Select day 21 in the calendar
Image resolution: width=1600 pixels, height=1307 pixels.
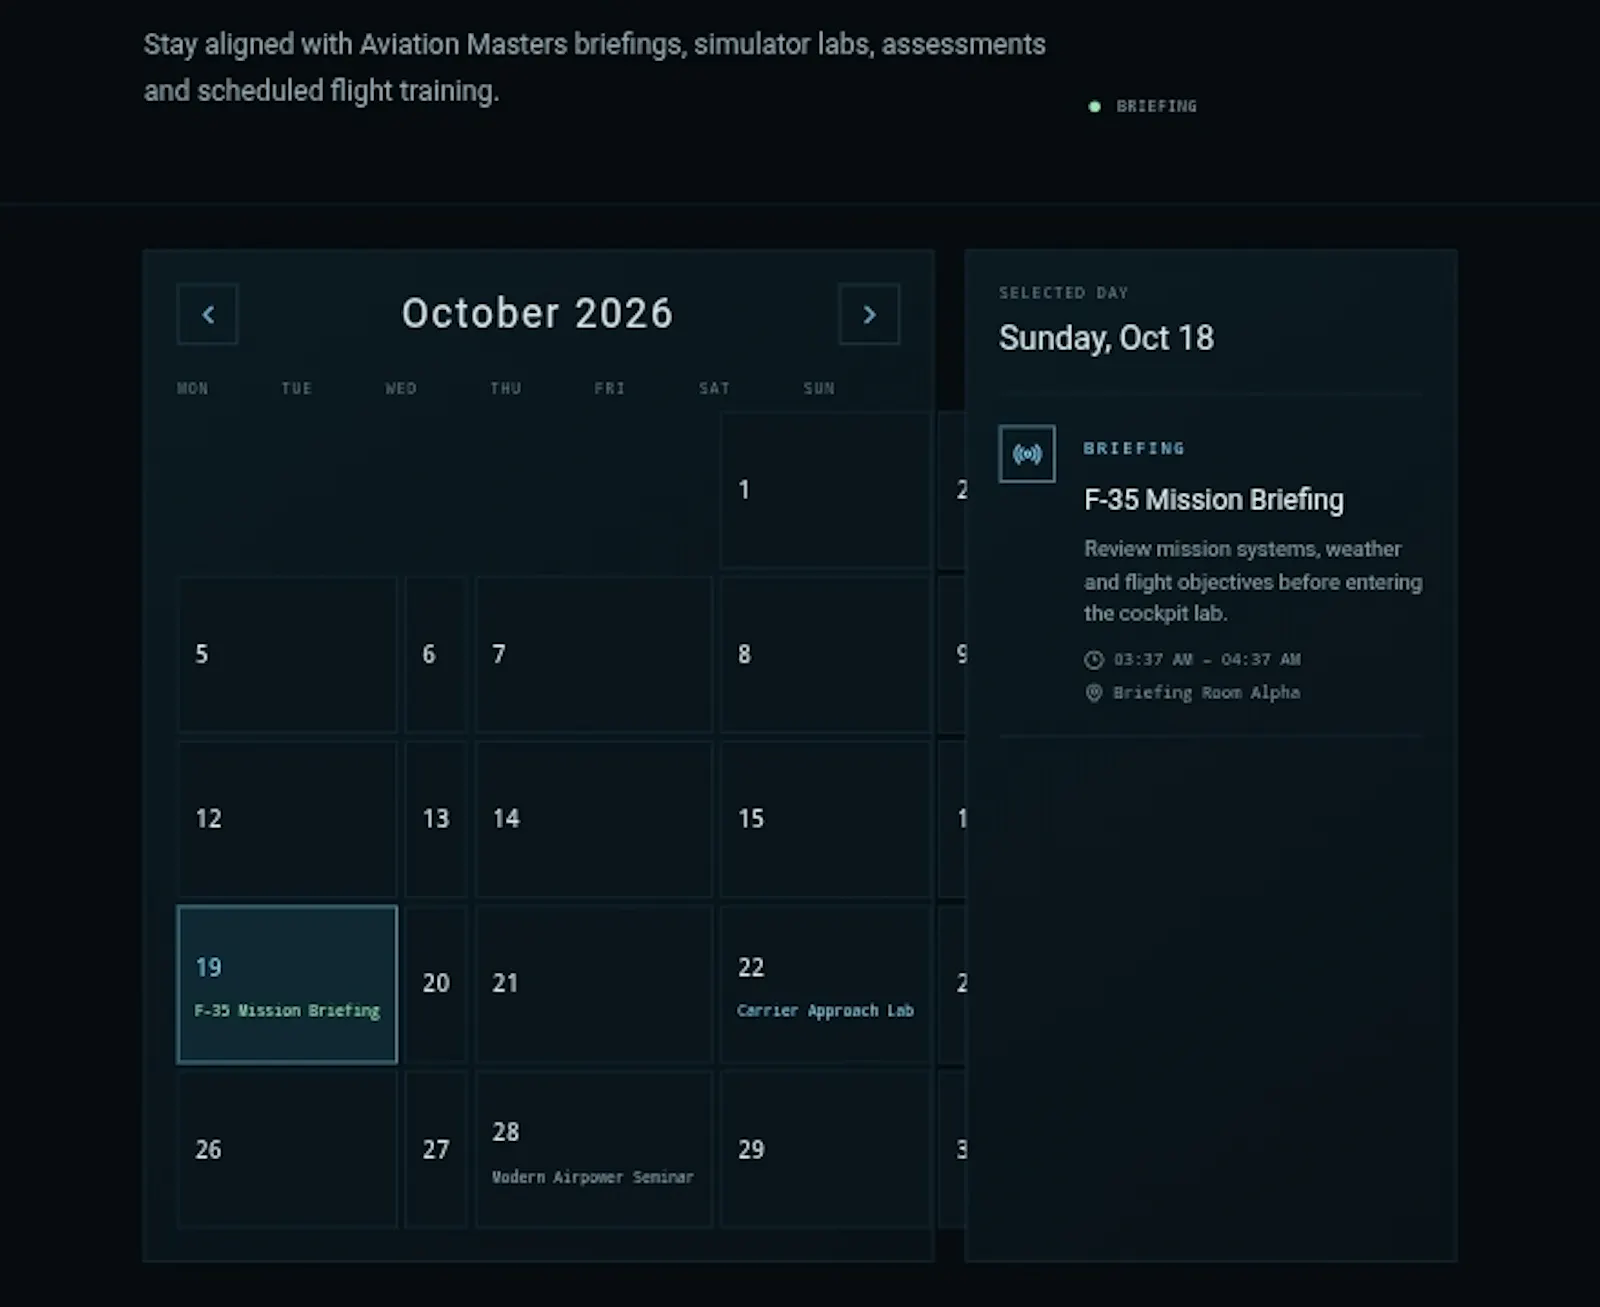594,984
